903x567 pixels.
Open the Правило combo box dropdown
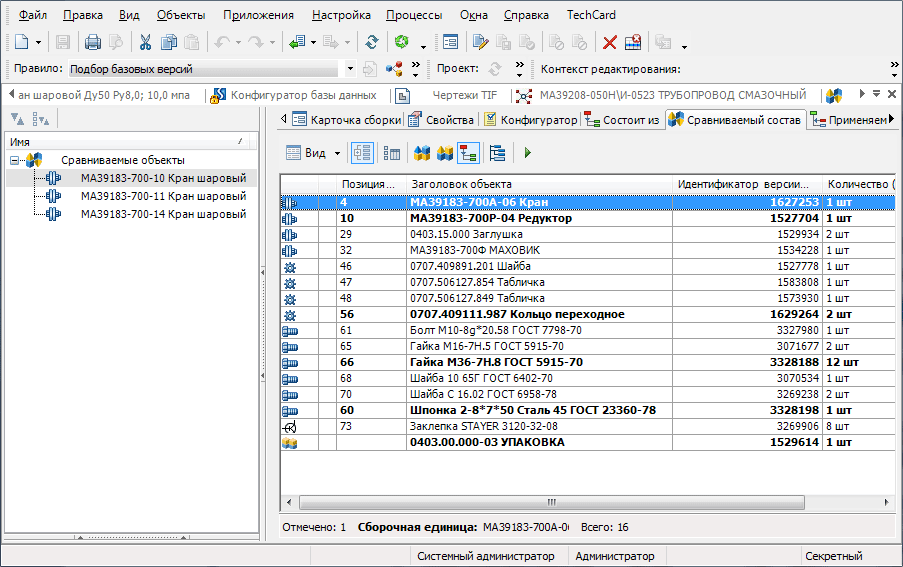[x=349, y=70]
